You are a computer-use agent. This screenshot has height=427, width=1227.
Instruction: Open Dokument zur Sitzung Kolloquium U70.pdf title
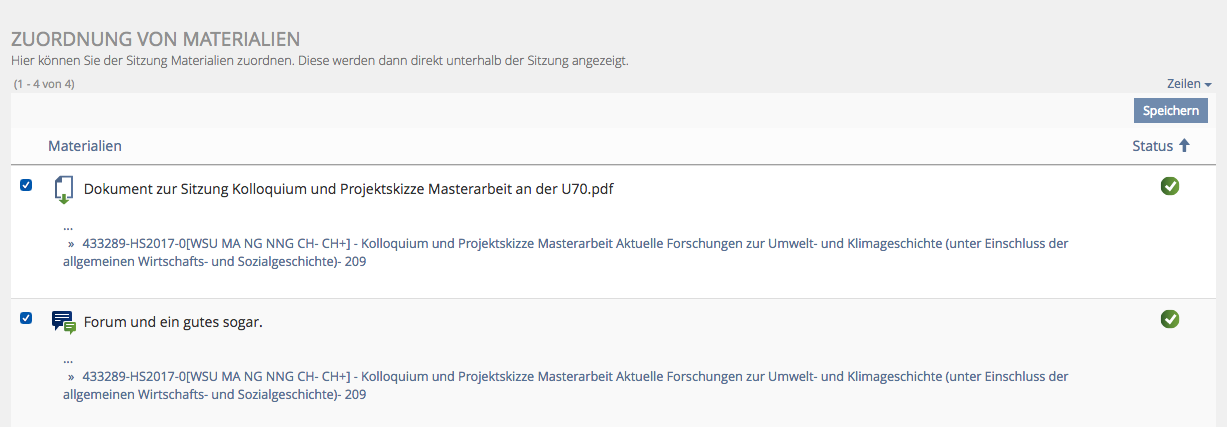[348, 188]
